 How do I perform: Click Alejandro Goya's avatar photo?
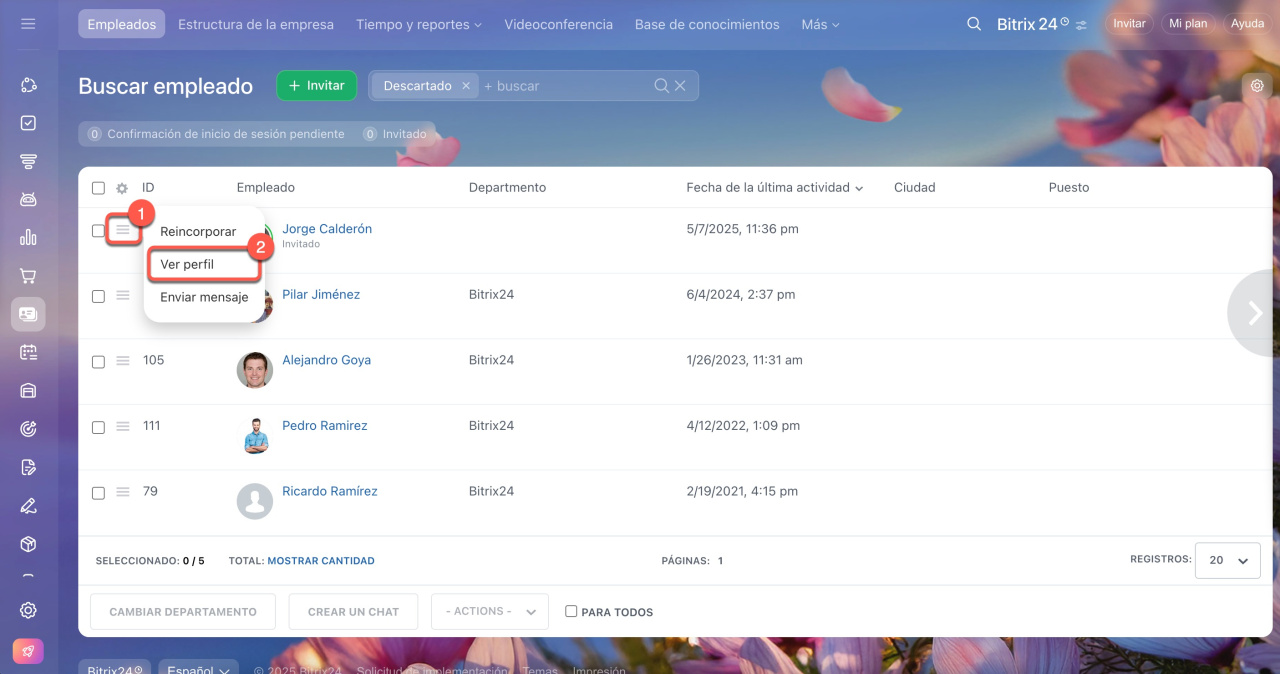(x=255, y=370)
